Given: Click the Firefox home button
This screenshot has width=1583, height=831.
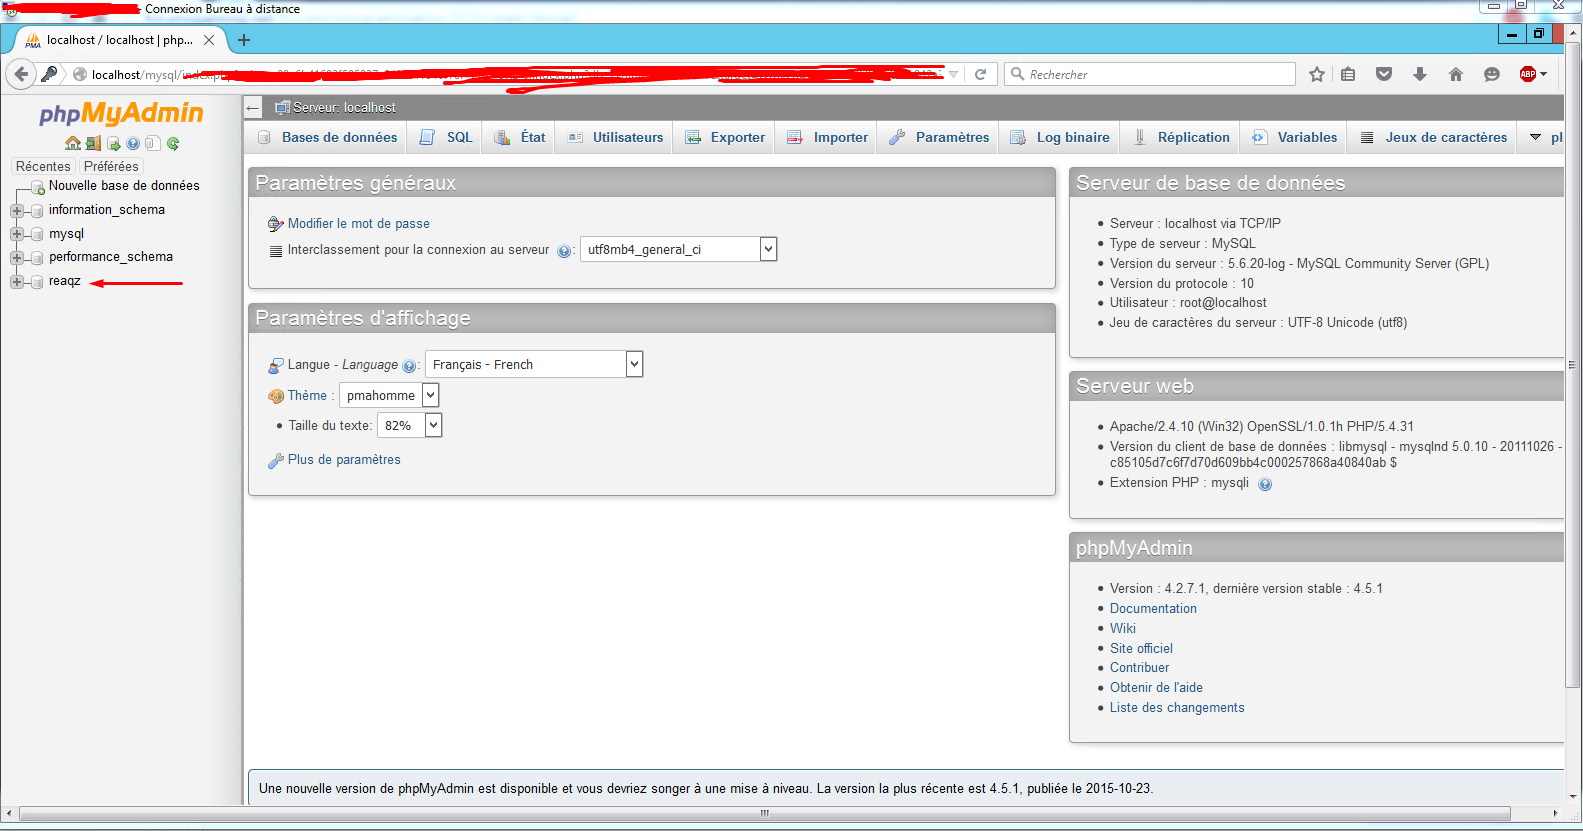Looking at the screenshot, I should coord(1456,74).
